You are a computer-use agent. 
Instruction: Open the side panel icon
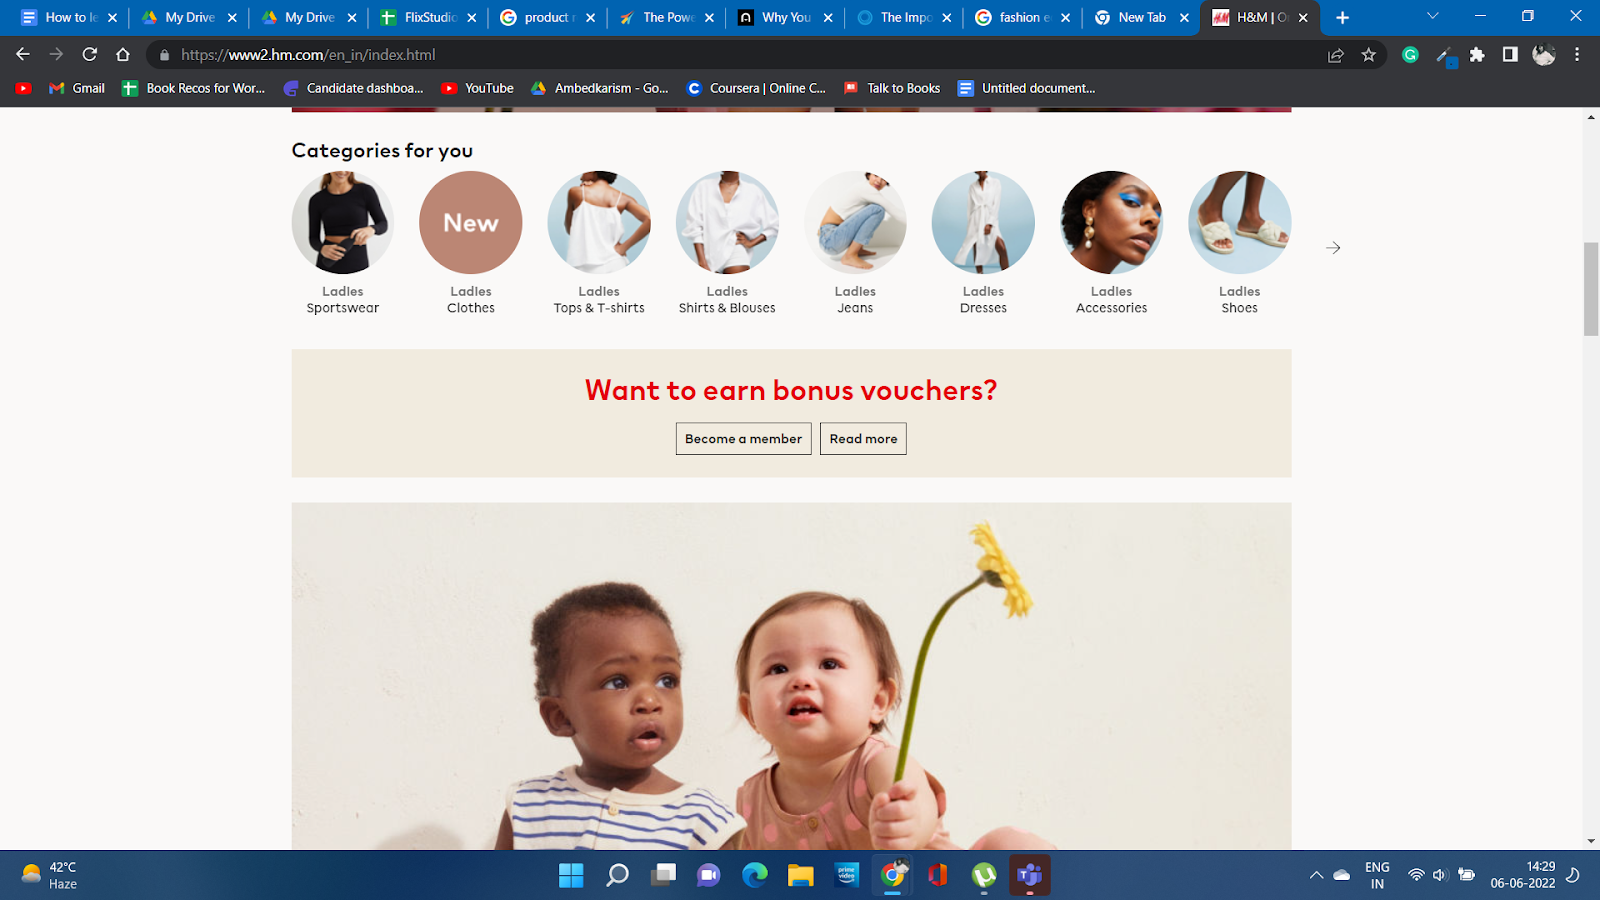[x=1510, y=55]
